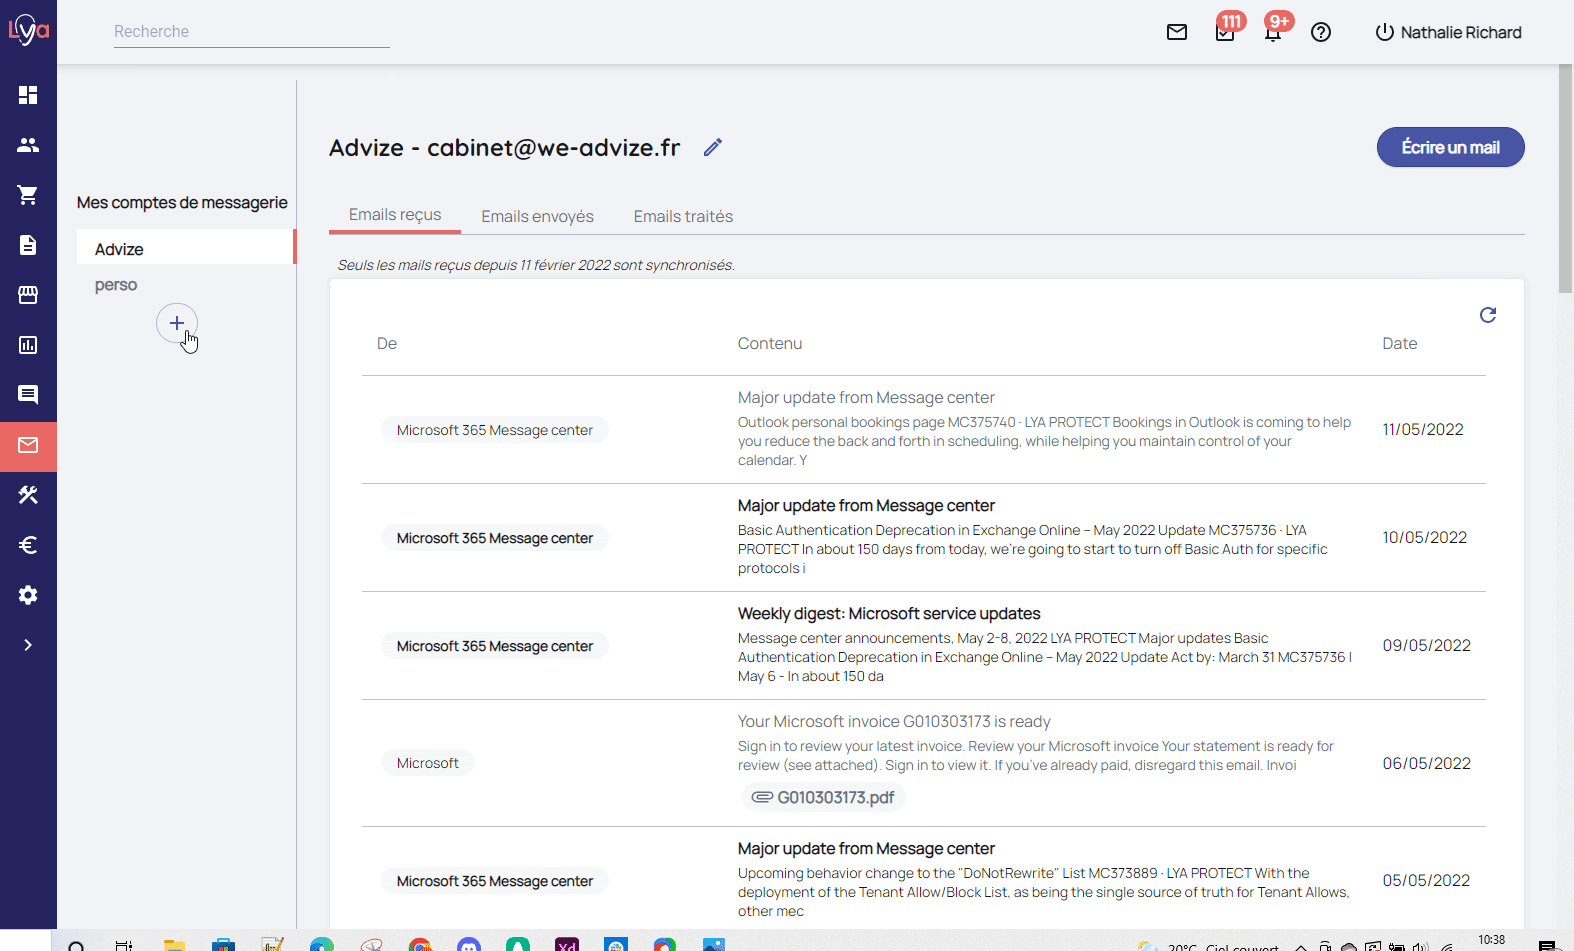
Task: Open the envelope icon in top bar
Action: pyautogui.click(x=1177, y=32)
